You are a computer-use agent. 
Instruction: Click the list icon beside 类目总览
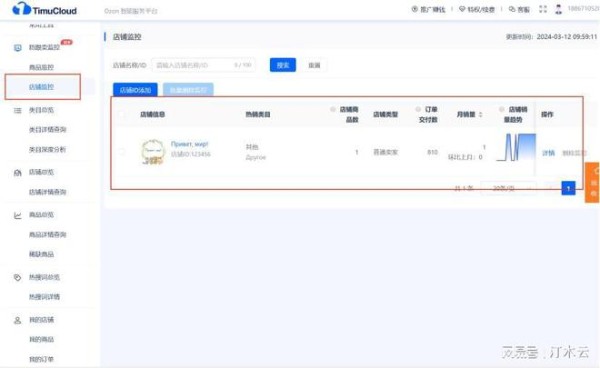[18, 111]
